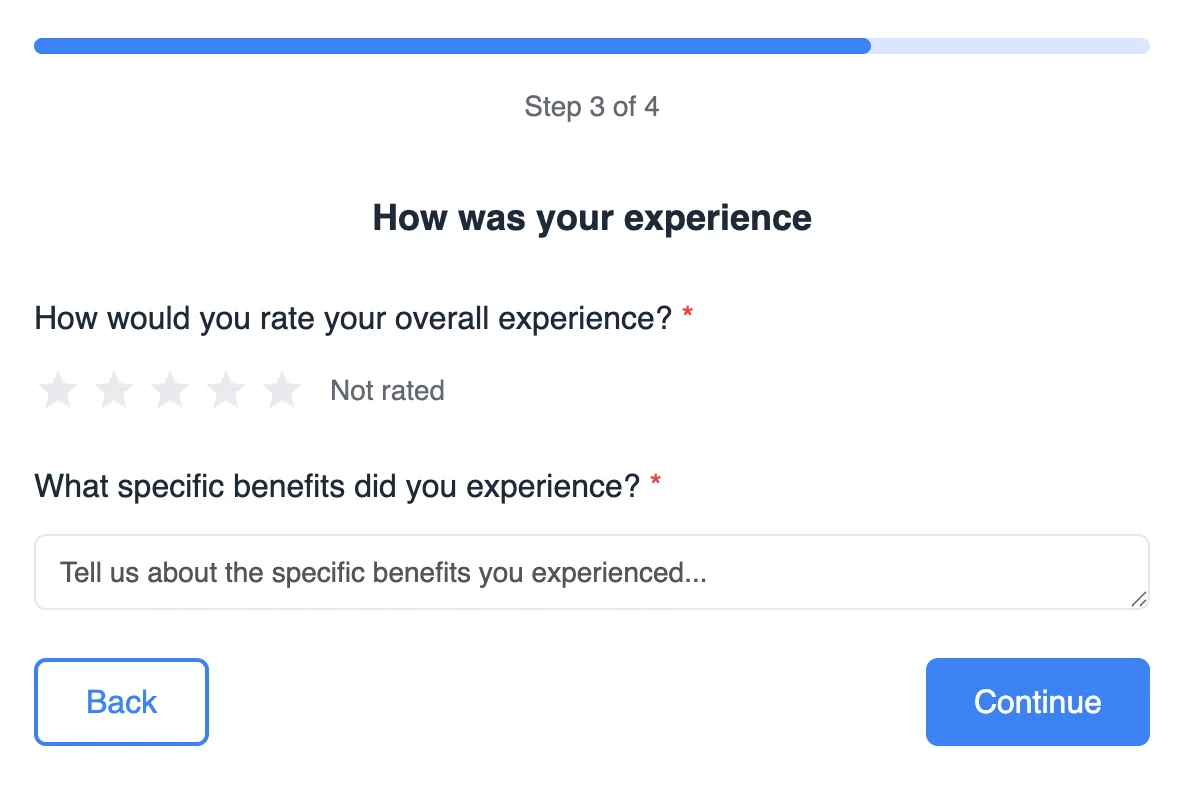This screenshot has width=1186, height=786.
Task: Click the "How was your experience" heading
Action: [x=592, y=218]
